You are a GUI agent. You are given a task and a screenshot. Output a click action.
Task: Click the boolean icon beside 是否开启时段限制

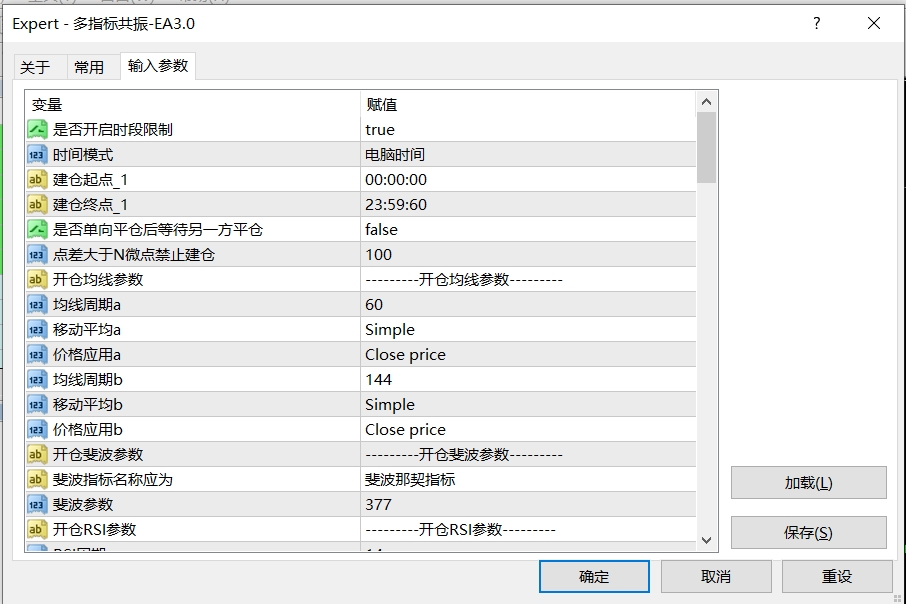tap(37, 130)
